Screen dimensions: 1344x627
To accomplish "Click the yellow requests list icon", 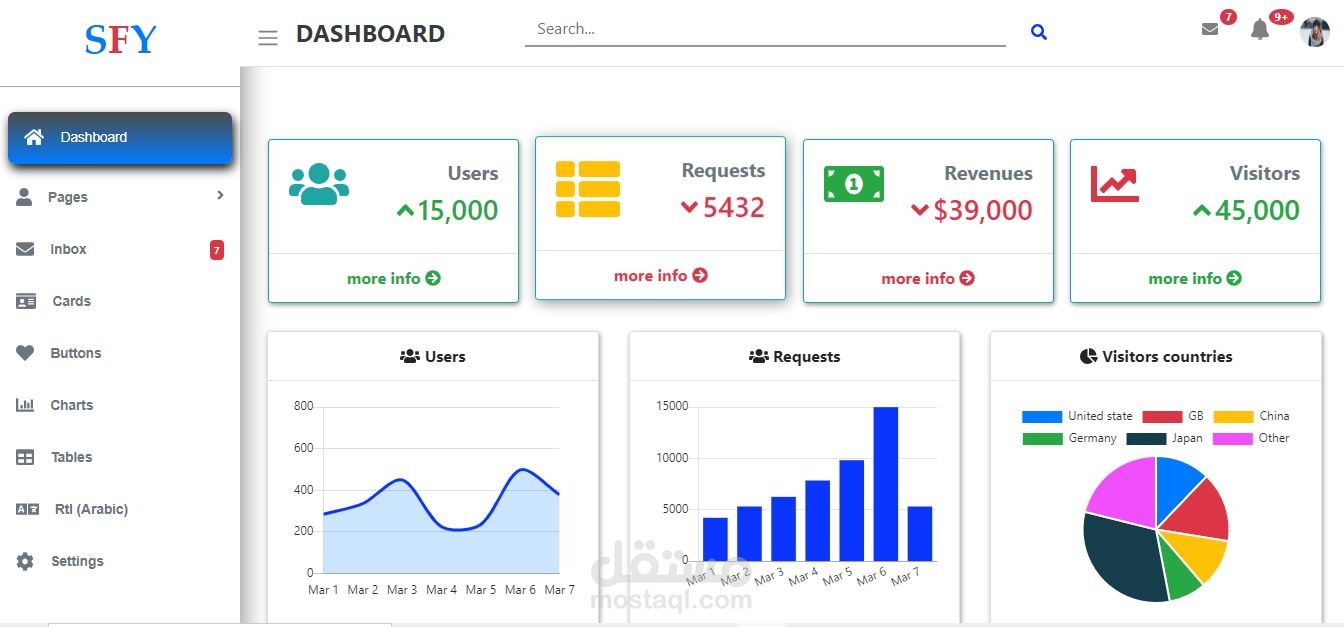I will coord(588,189).
